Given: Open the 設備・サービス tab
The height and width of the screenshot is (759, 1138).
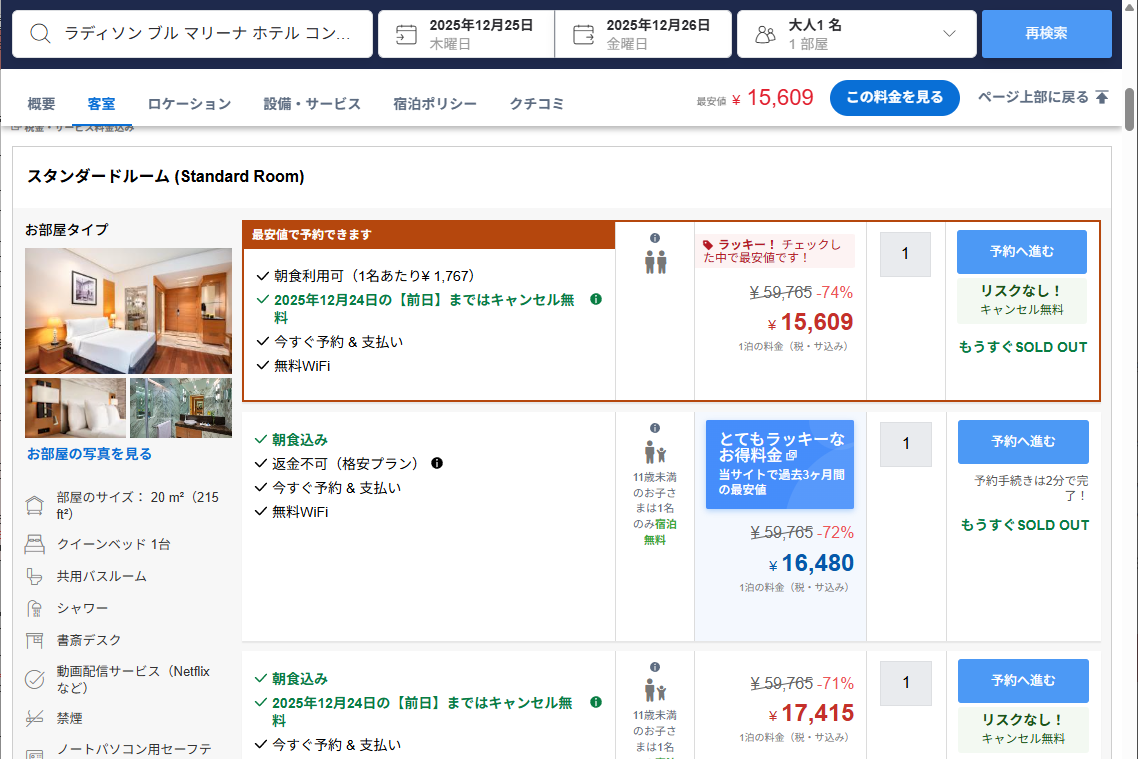Looking at the screenshot, I should click(x=312, y=104).
